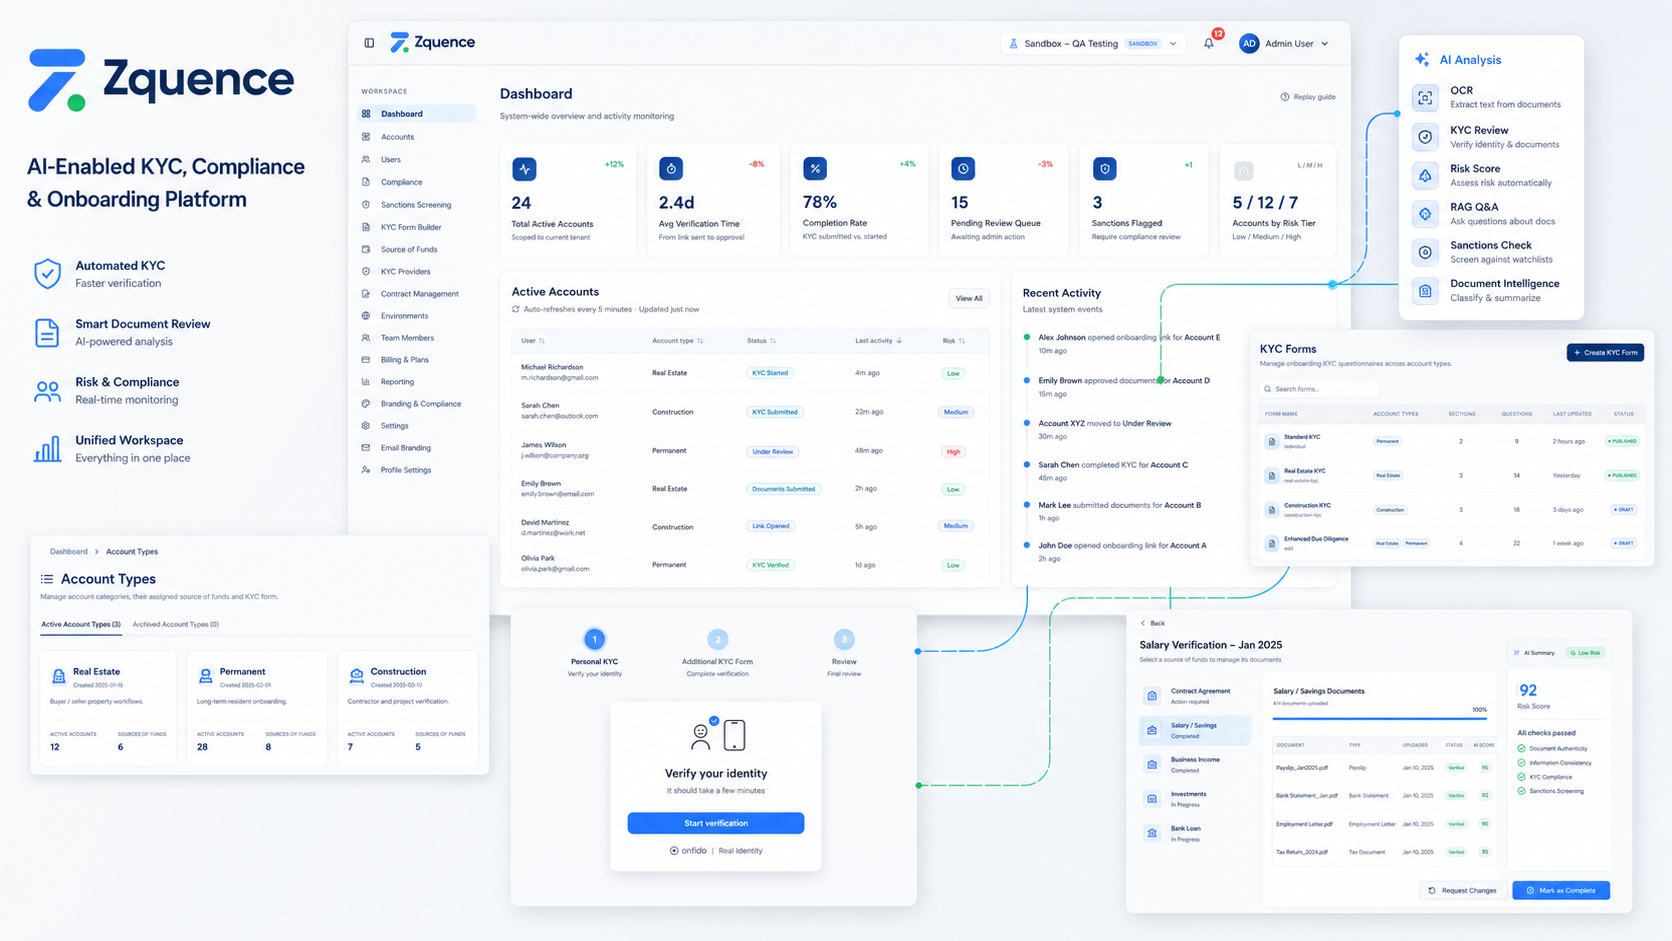
Task: Open Sanctions Screening in the sidebar
Action: coord(416,205)
